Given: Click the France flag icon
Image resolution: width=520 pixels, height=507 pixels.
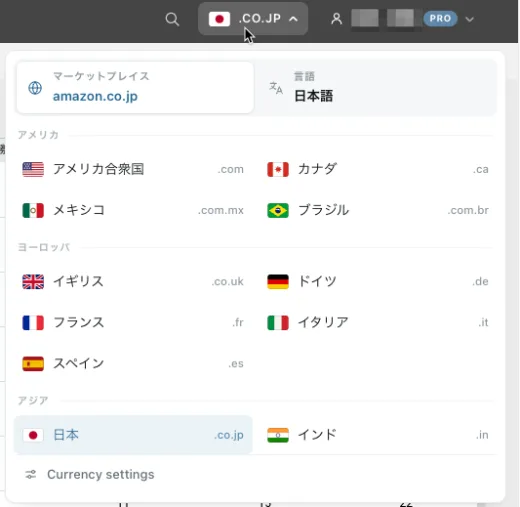Looking at the screenshot, I should pyautogui.click(x=33, y=323).
